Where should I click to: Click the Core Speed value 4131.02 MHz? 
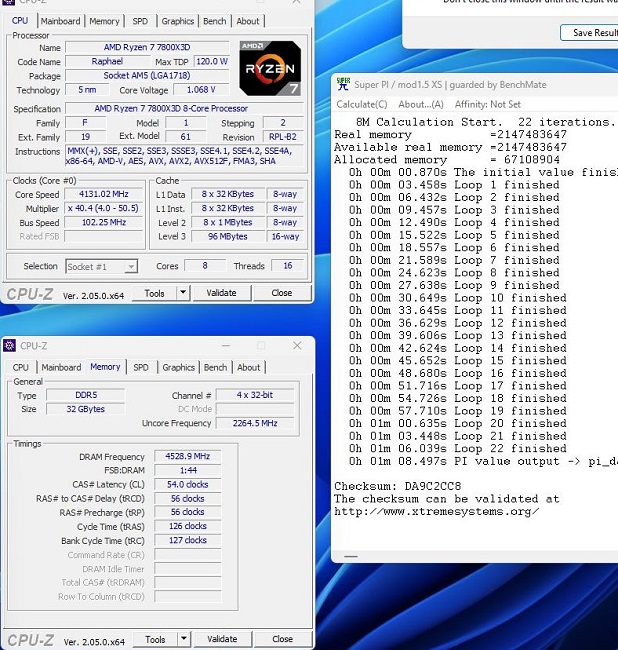tap(104, 194)
